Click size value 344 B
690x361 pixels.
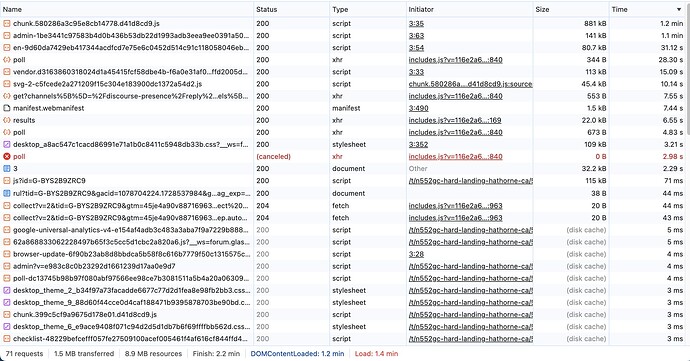tap(596, 60)
